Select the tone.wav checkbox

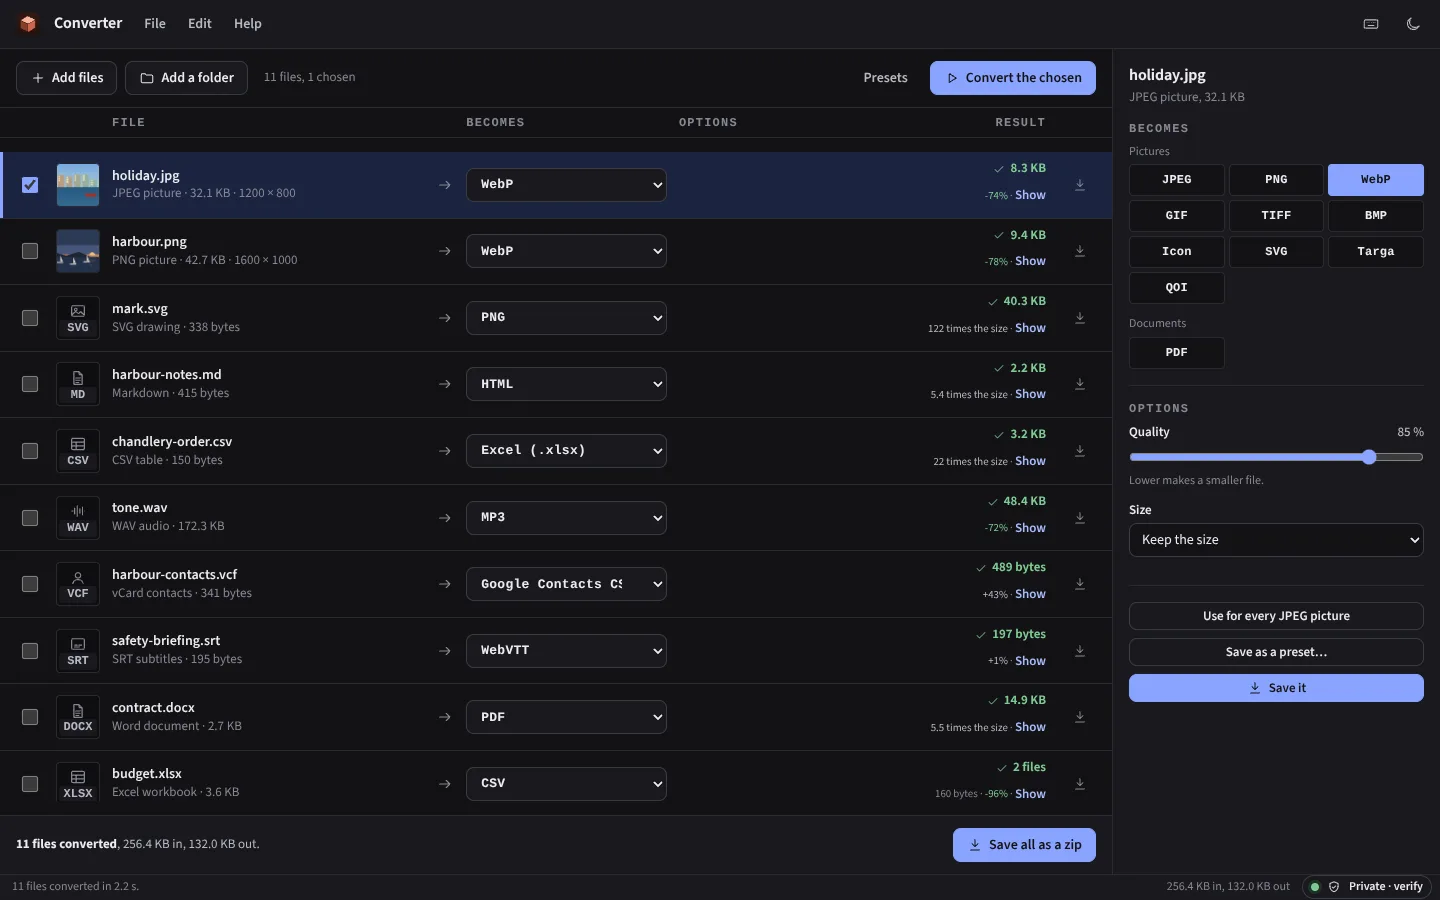tap(30, 518)
